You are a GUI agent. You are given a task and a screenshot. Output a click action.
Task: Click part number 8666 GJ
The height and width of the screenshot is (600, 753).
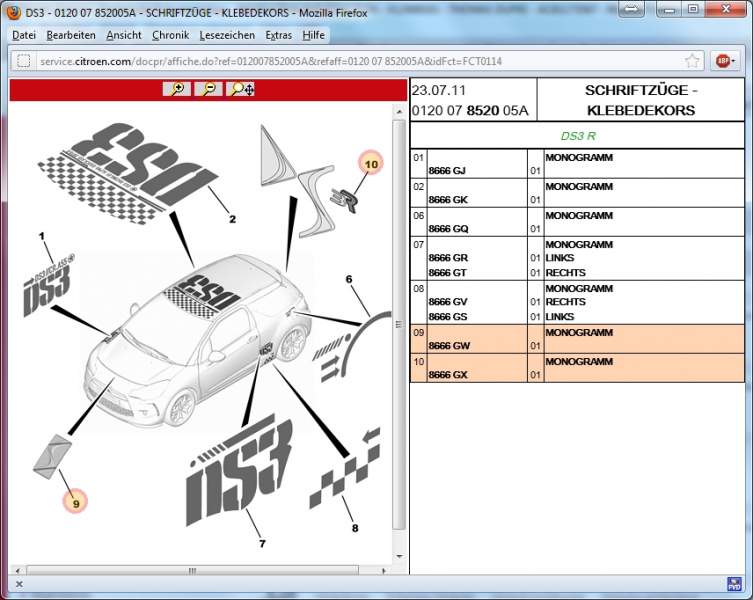coord(447,171)
